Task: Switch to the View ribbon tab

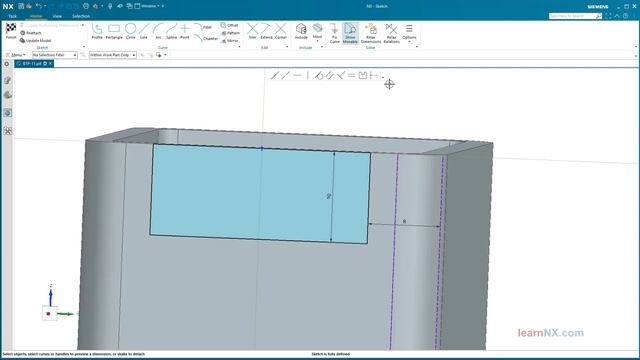Action: [x=57, y=16]
